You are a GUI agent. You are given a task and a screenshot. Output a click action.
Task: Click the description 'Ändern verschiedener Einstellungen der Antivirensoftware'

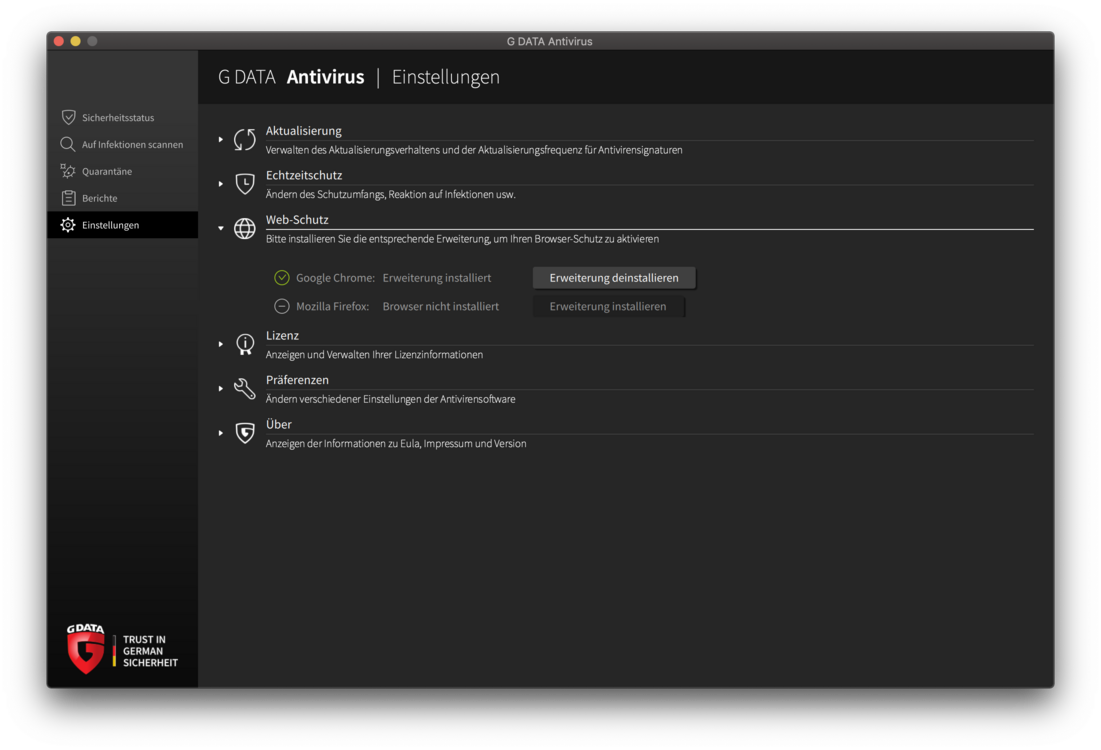[x=390, y=399]
